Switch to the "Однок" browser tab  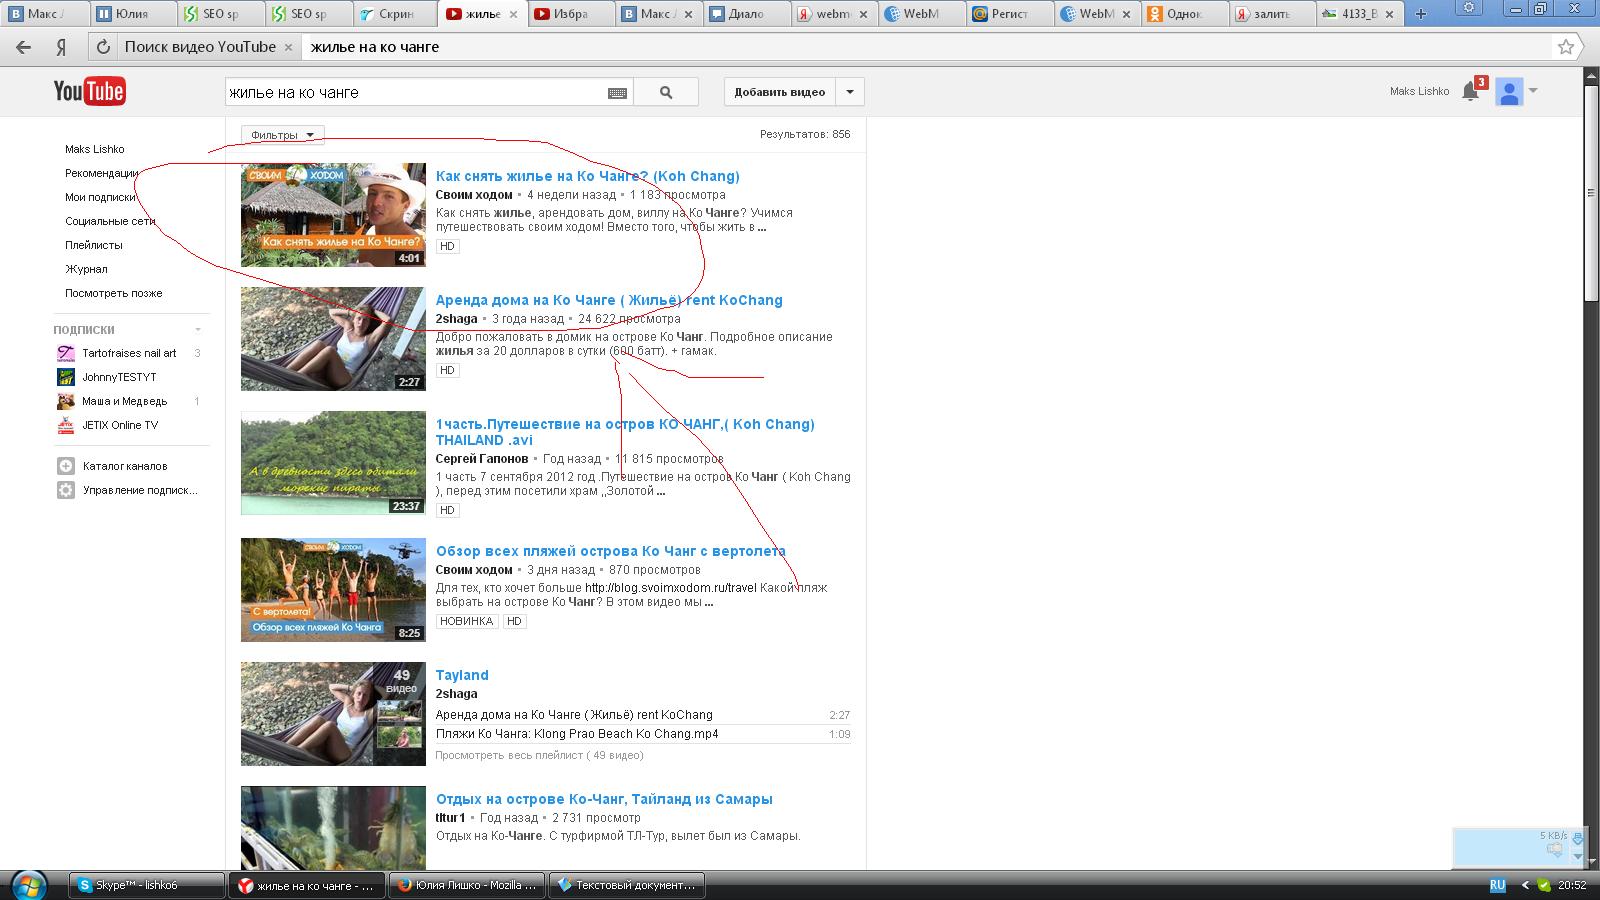[1185, 14]
